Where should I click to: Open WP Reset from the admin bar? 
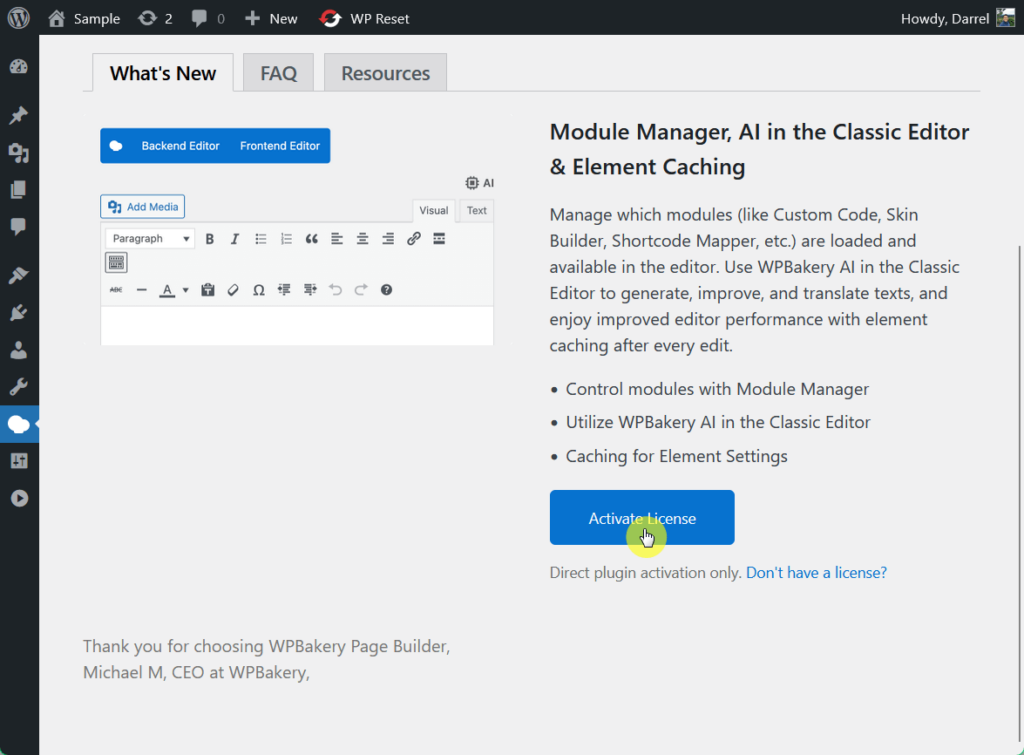[364, 18]
